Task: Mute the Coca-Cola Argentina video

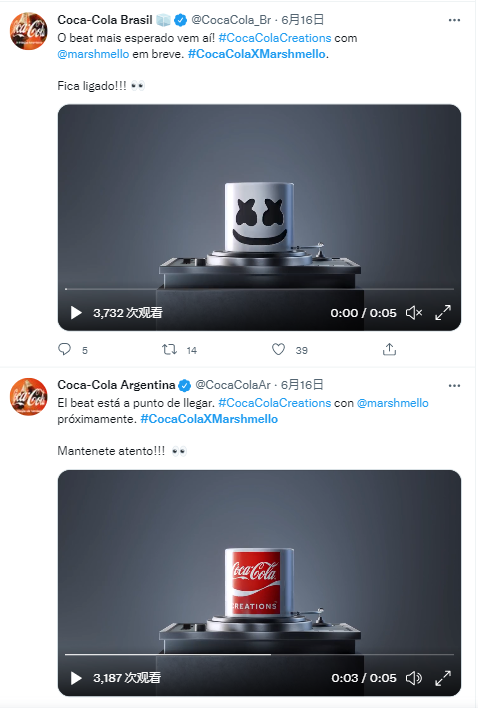Action: pos(413,678)
